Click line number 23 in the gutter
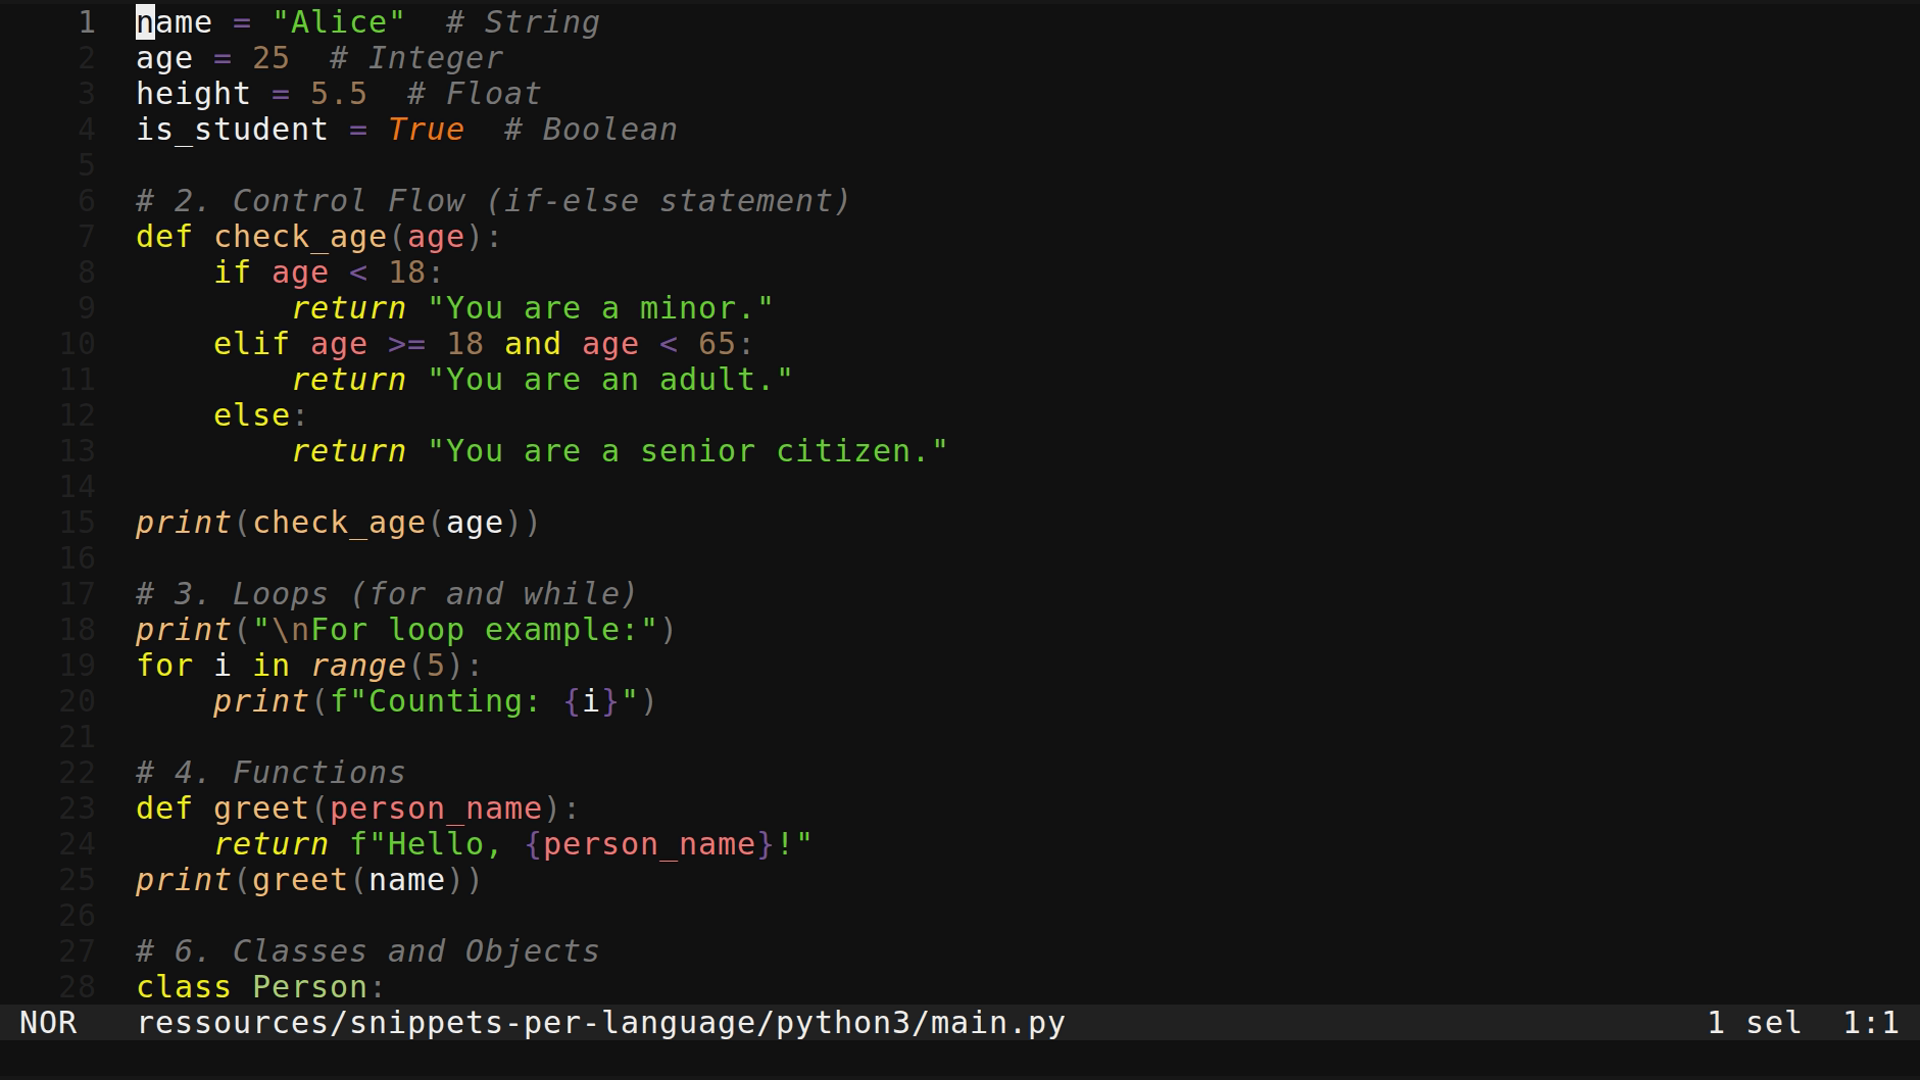Viewport: 1920px width, 1080px height. click(77, 808)
